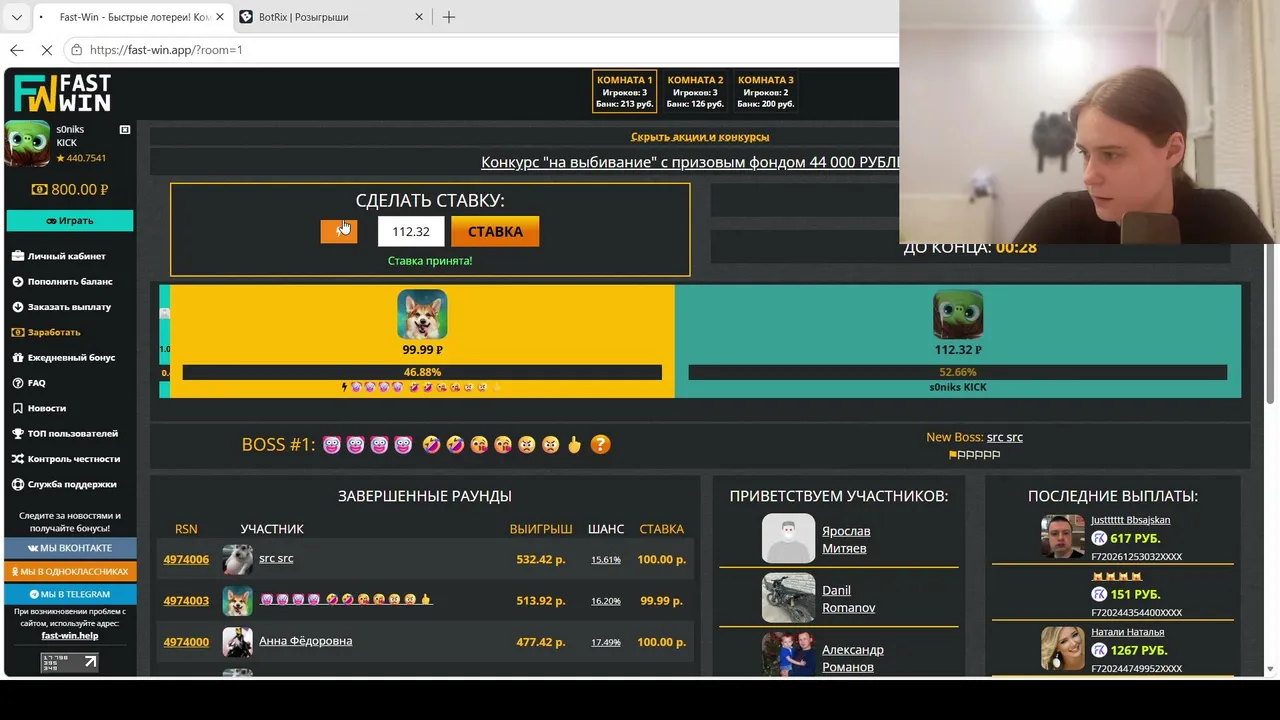
Task: Click the 15.61% chance value
Action: click(x=606, y=560)
